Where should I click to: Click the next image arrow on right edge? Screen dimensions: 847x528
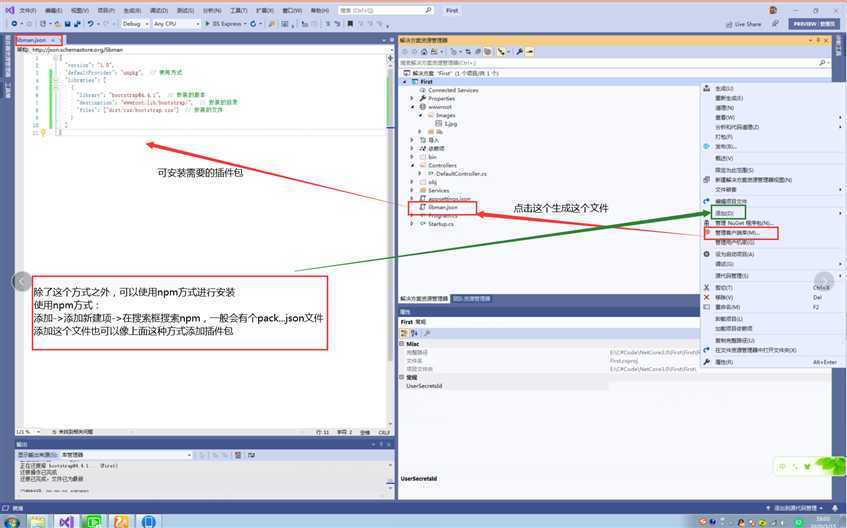[823, 281]
